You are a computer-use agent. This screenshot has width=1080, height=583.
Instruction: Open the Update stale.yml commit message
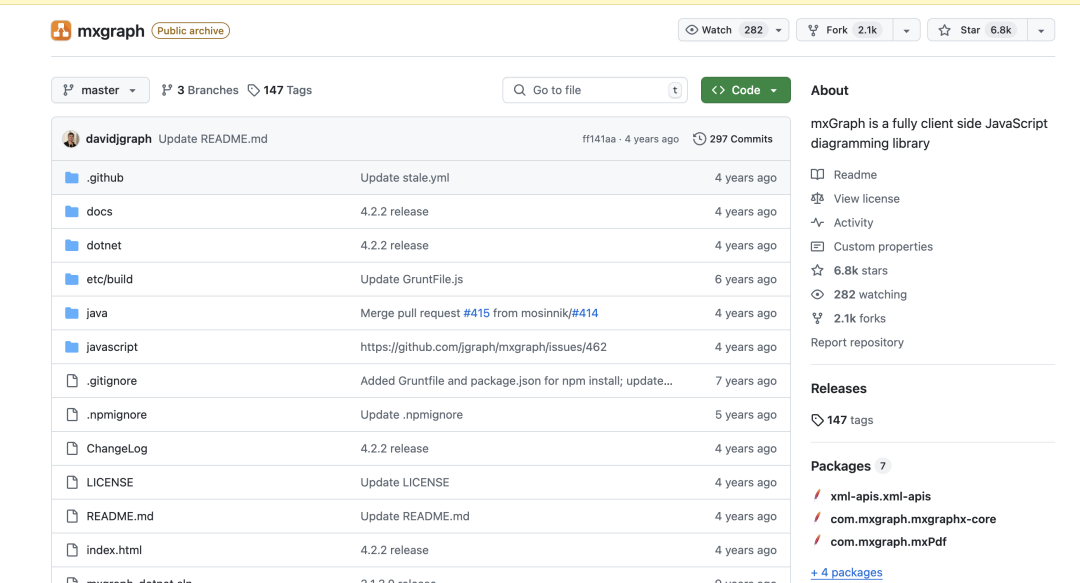click(405, 178)
